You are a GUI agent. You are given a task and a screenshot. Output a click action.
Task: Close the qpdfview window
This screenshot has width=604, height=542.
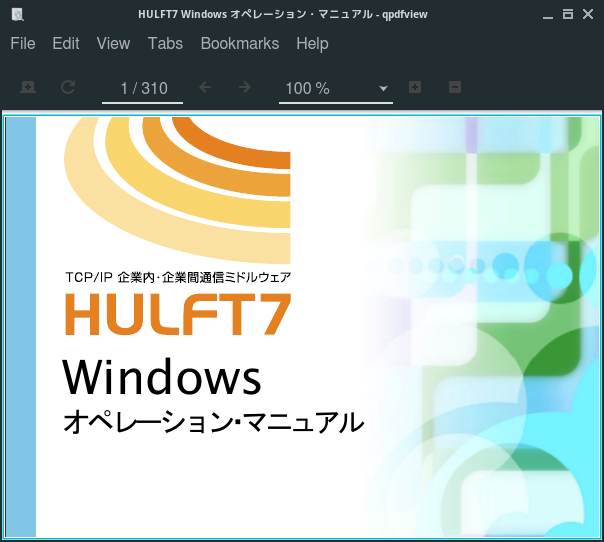tap(588, 15)
